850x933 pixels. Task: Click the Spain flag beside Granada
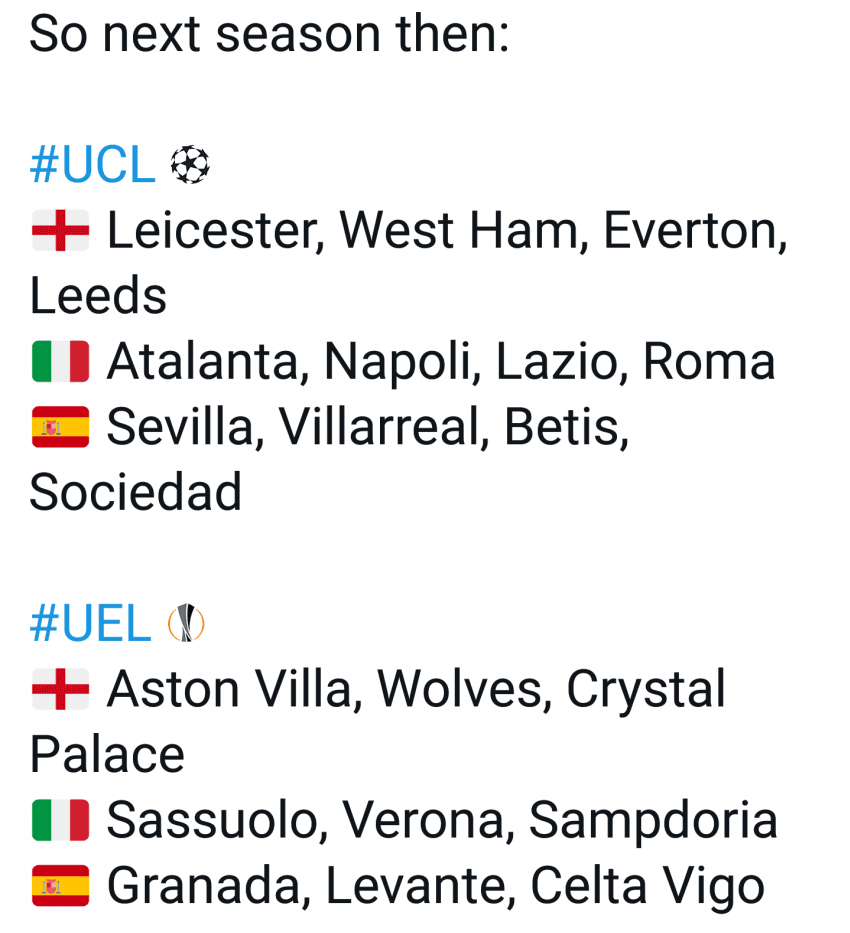pos(61,885)
